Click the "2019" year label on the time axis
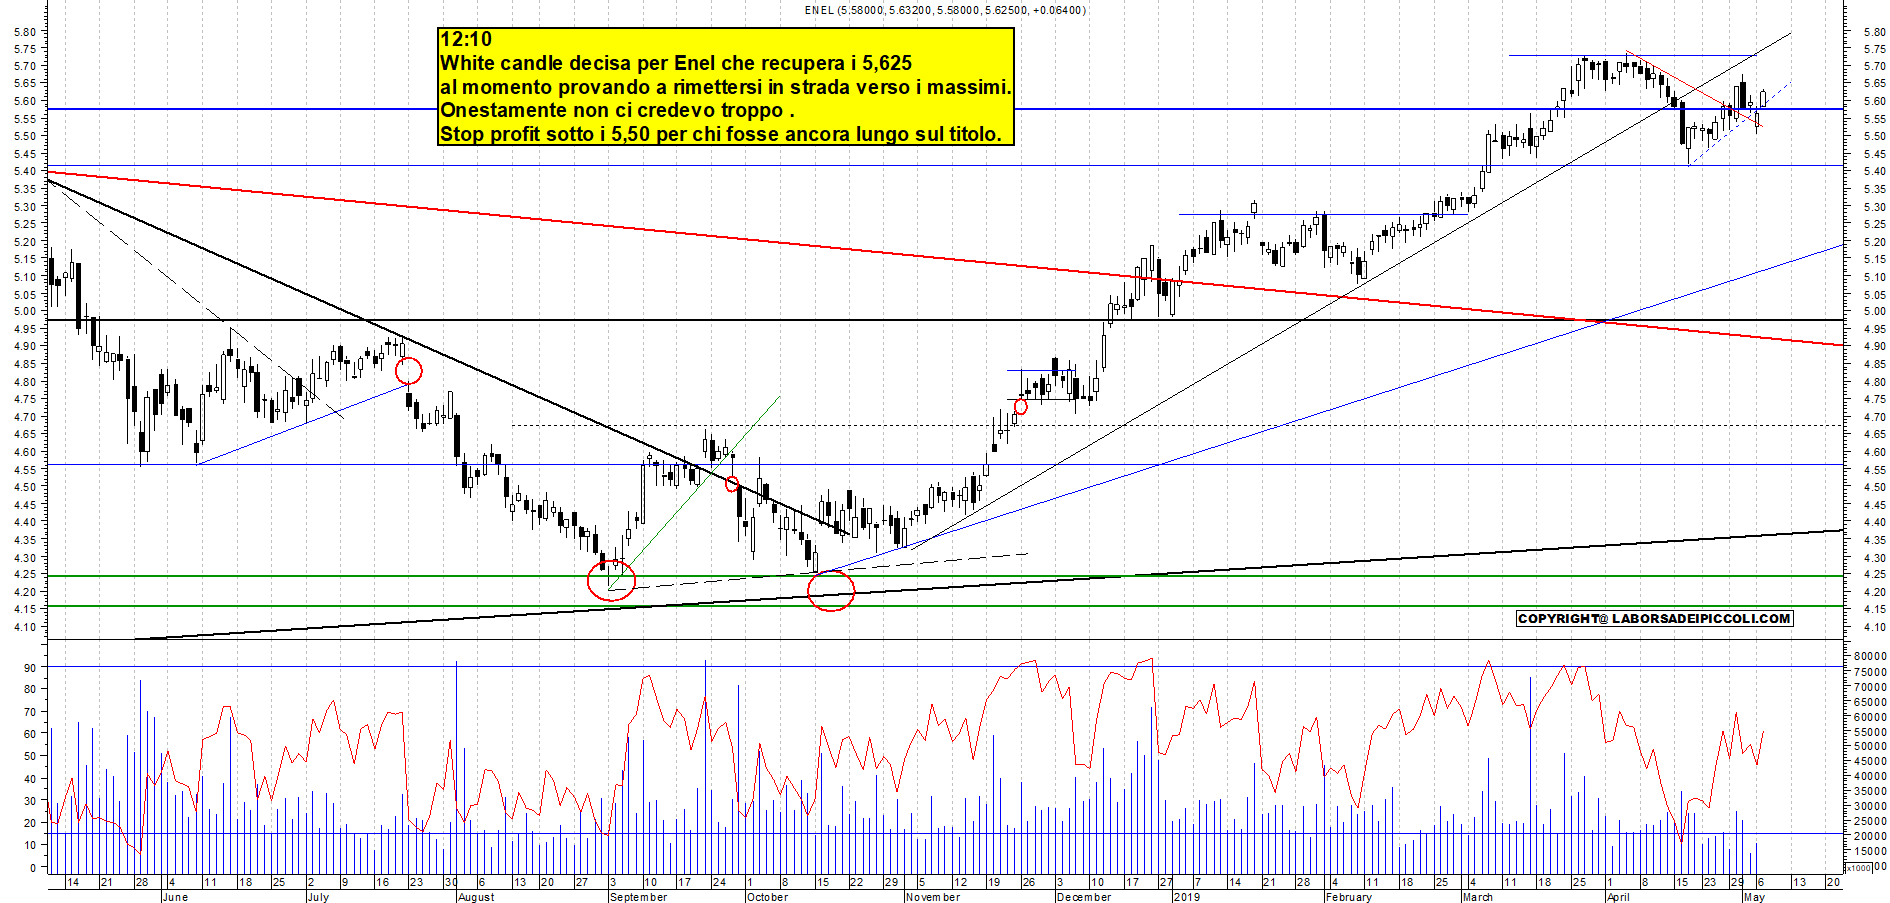This screenshot has height=903, width=1890. pos(1187,897)
